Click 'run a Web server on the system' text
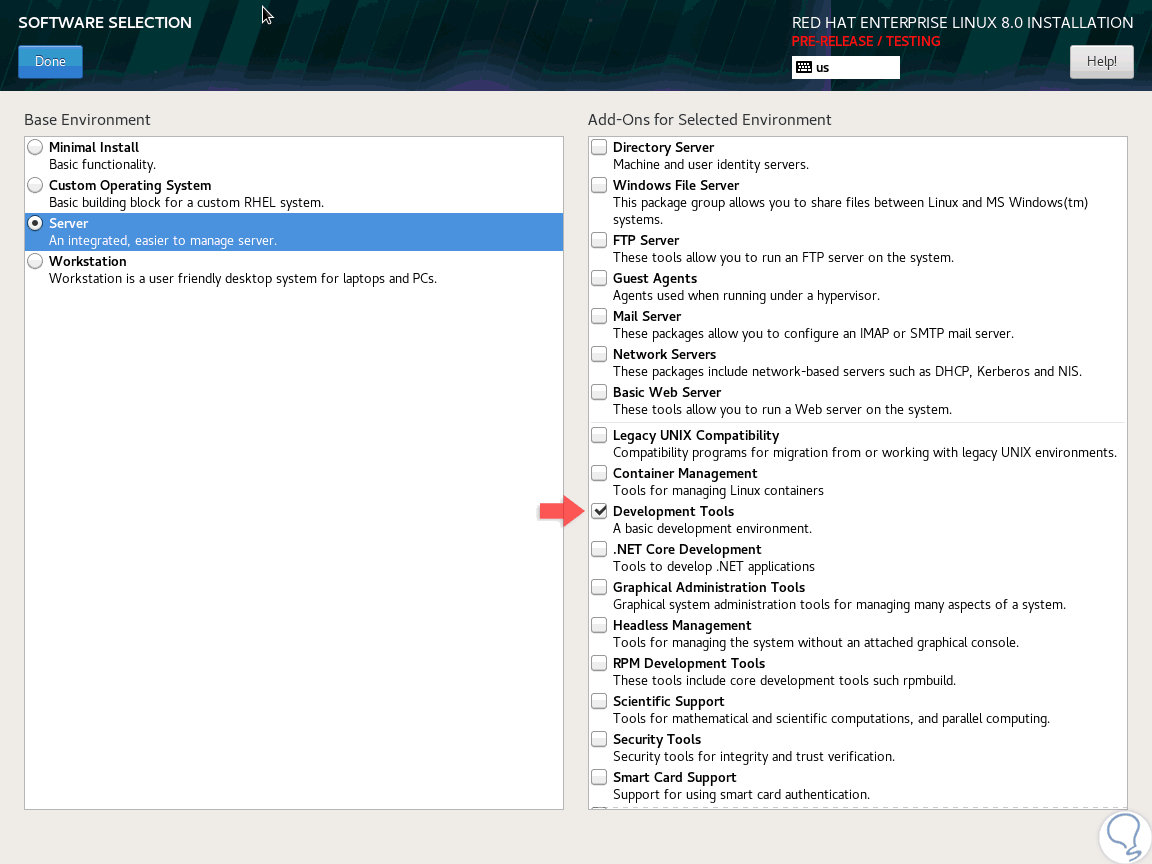The image size is (1152, 864). (x=857, y=410)
